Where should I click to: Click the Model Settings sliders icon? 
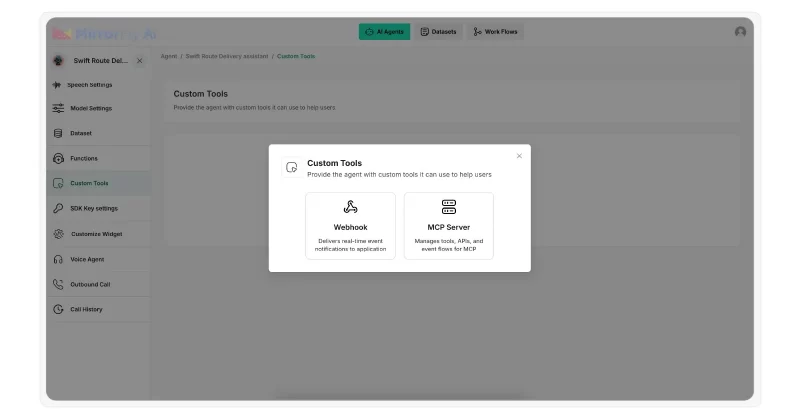tap(58, 108)
